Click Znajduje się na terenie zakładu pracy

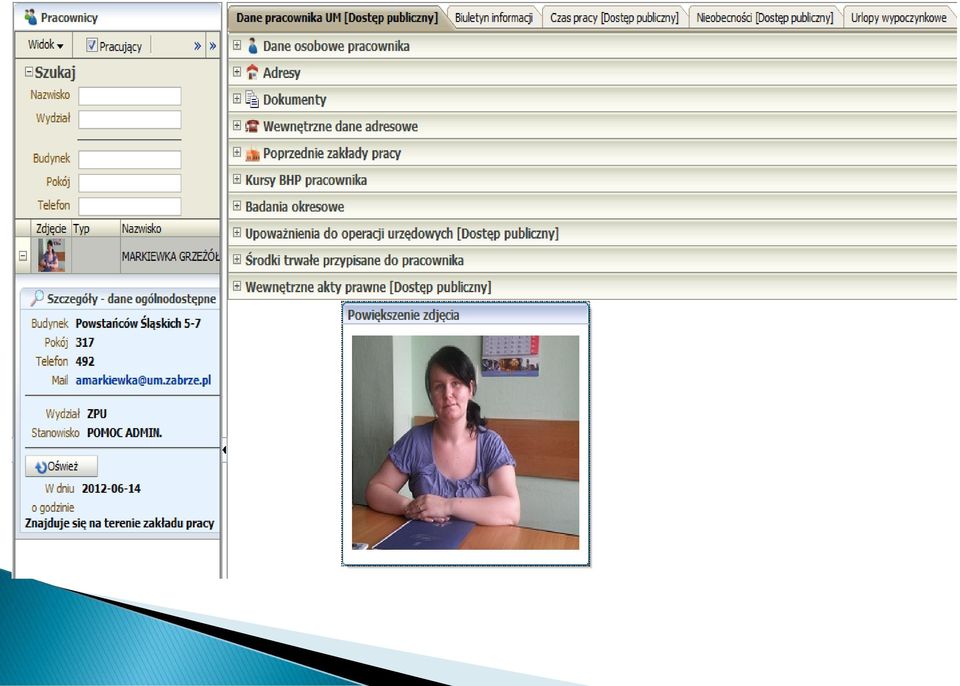(x=119, y=523)
